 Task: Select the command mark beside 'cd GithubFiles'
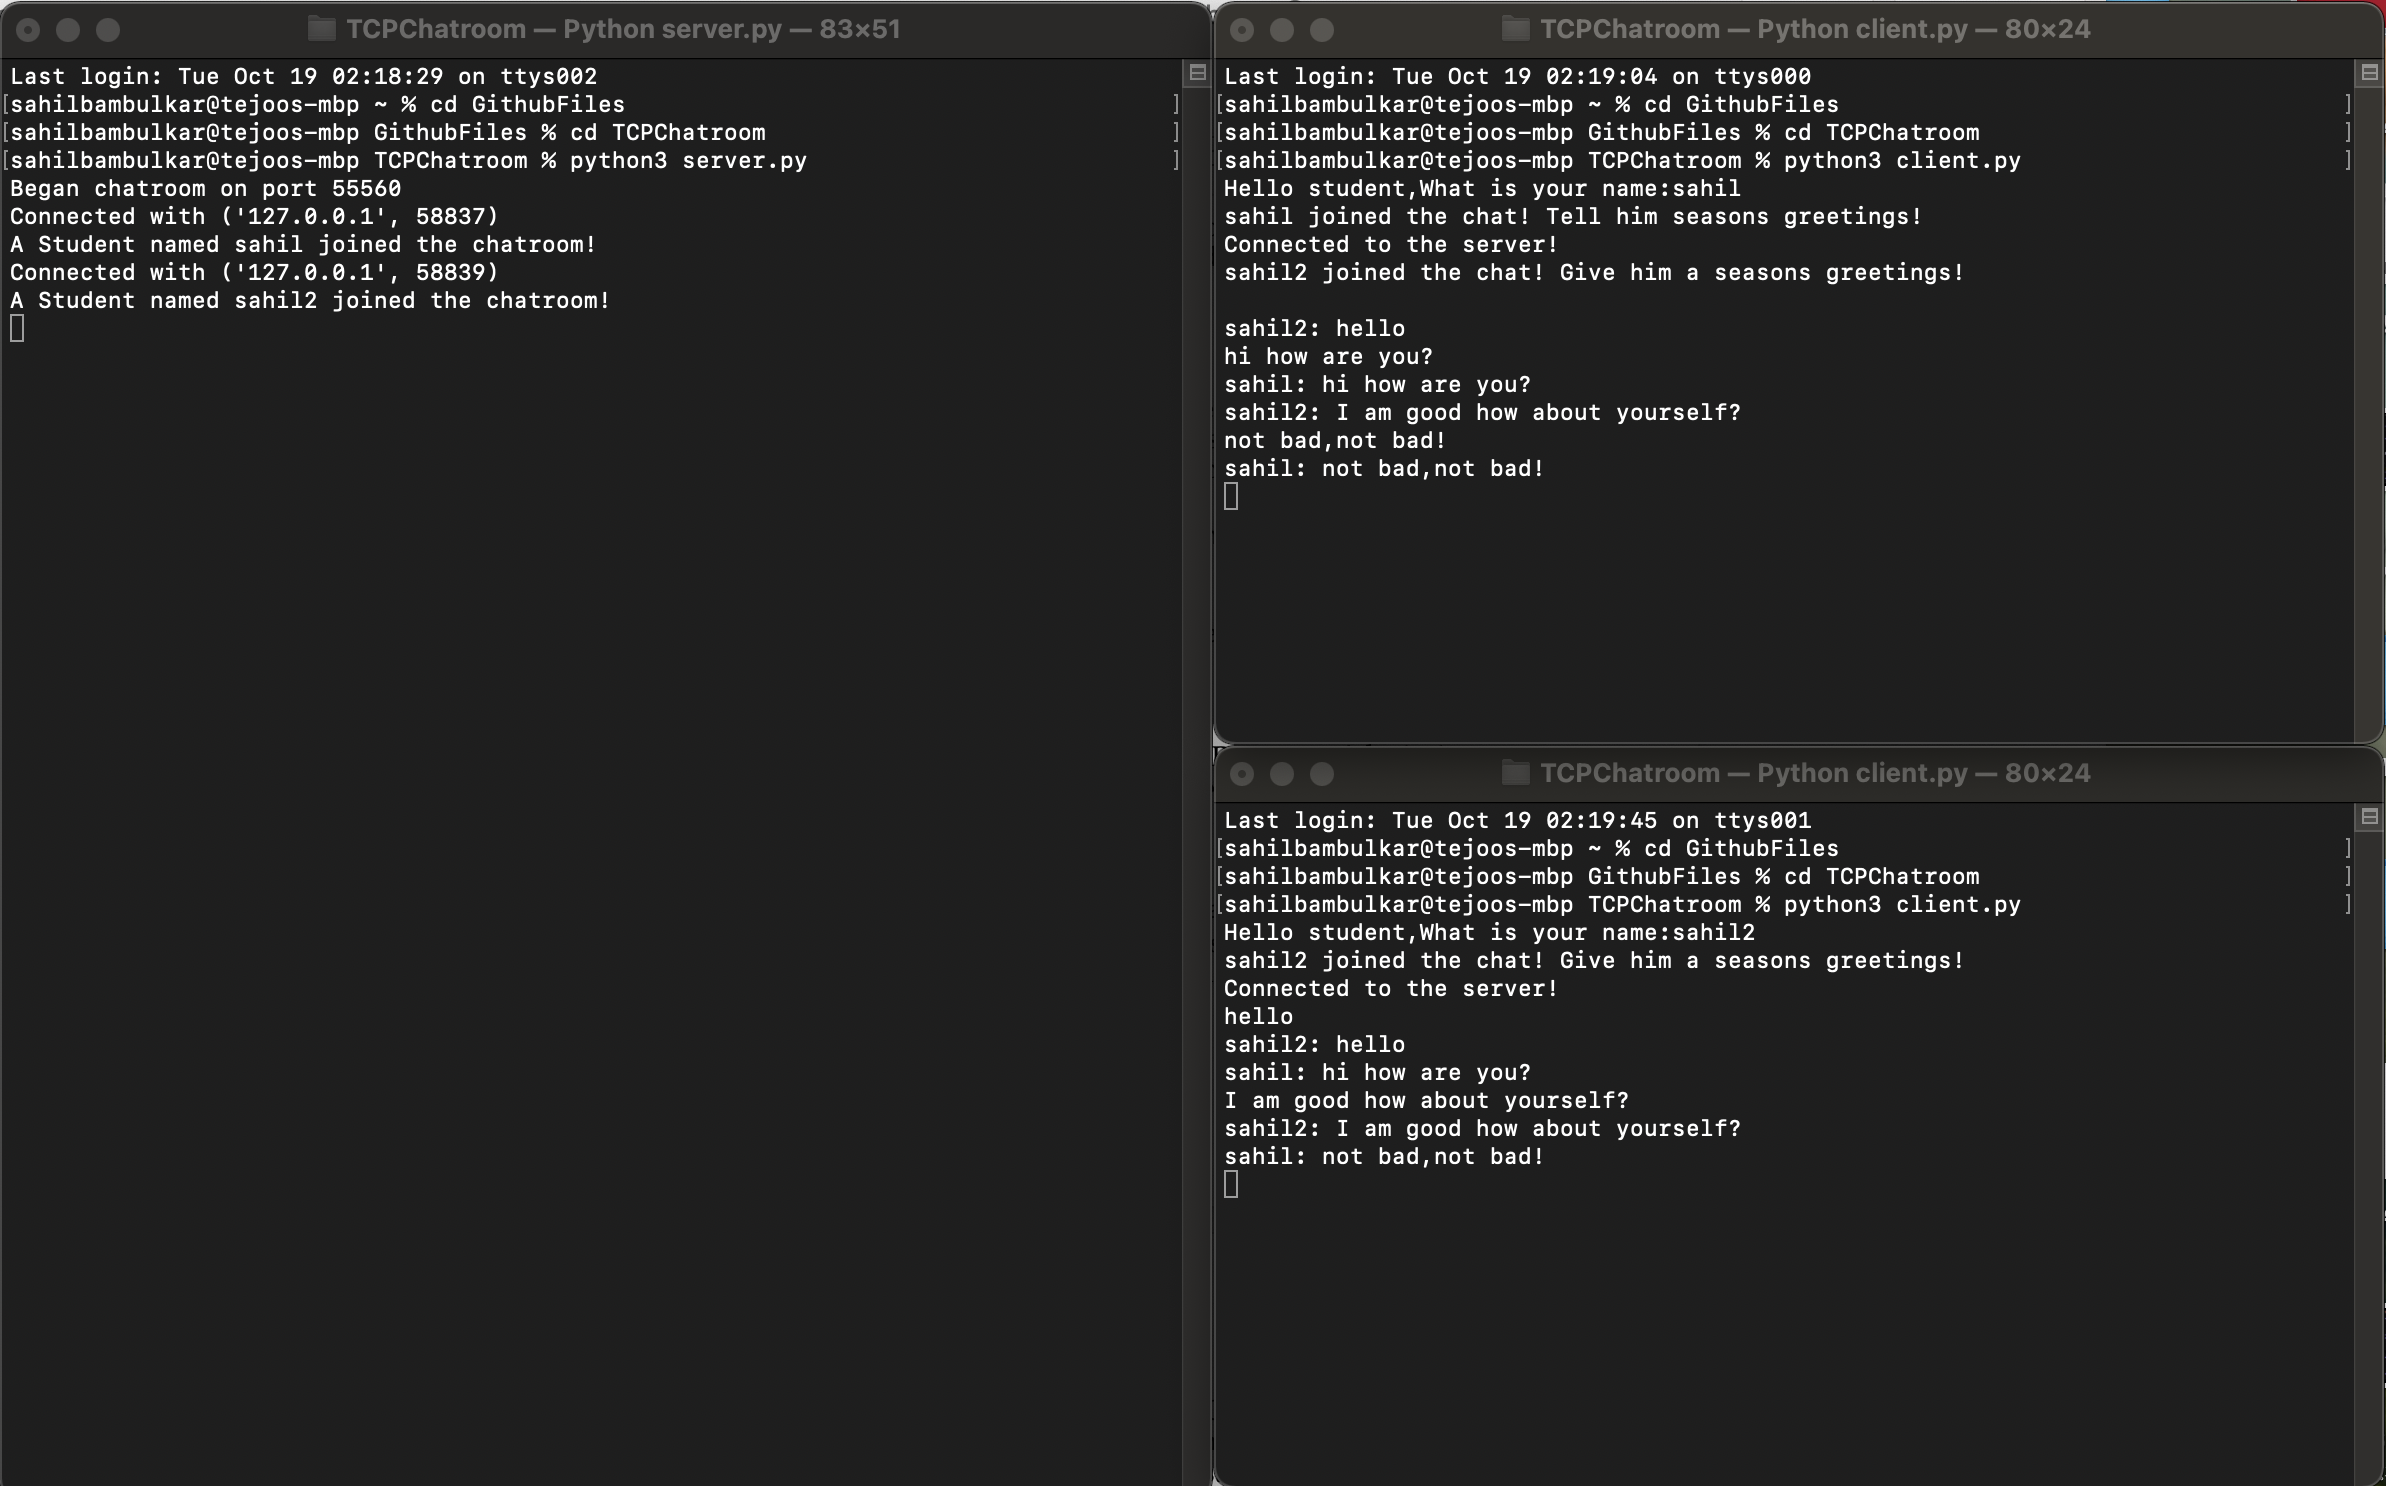click(x=1177, y=104)
